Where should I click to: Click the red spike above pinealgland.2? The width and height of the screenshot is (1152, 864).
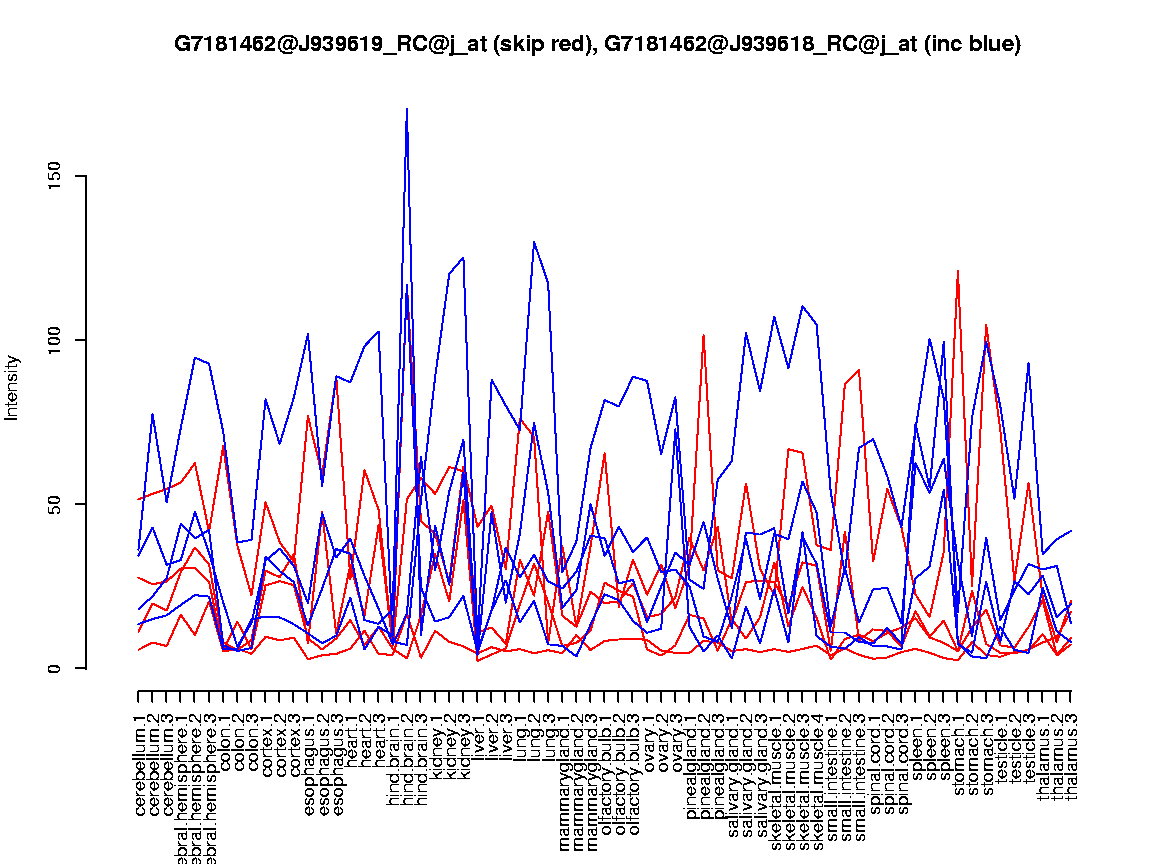704,336
